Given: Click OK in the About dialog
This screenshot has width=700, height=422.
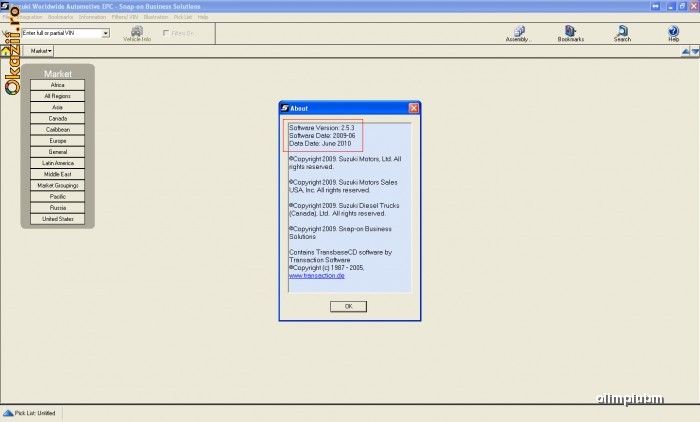Looking at the screenshot, I should point(349,306).
